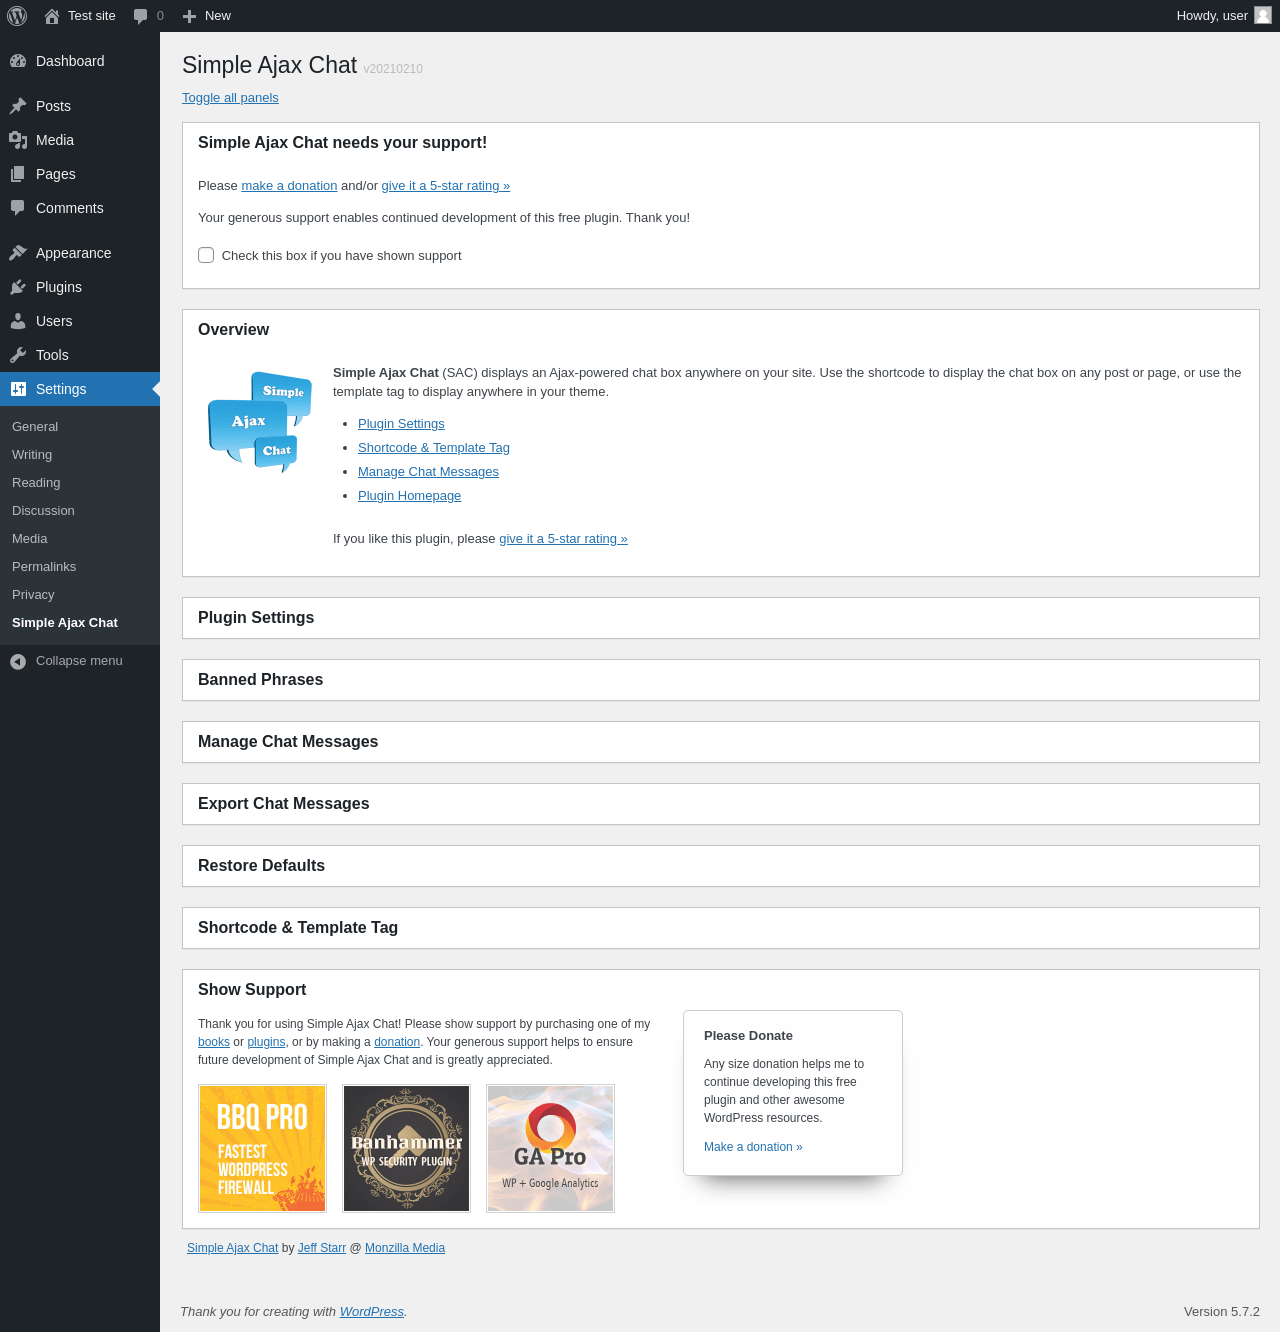Expand the Banned Phrases panel
The height and width of the screenshot is (1332, 1280).
coord(721,680)
